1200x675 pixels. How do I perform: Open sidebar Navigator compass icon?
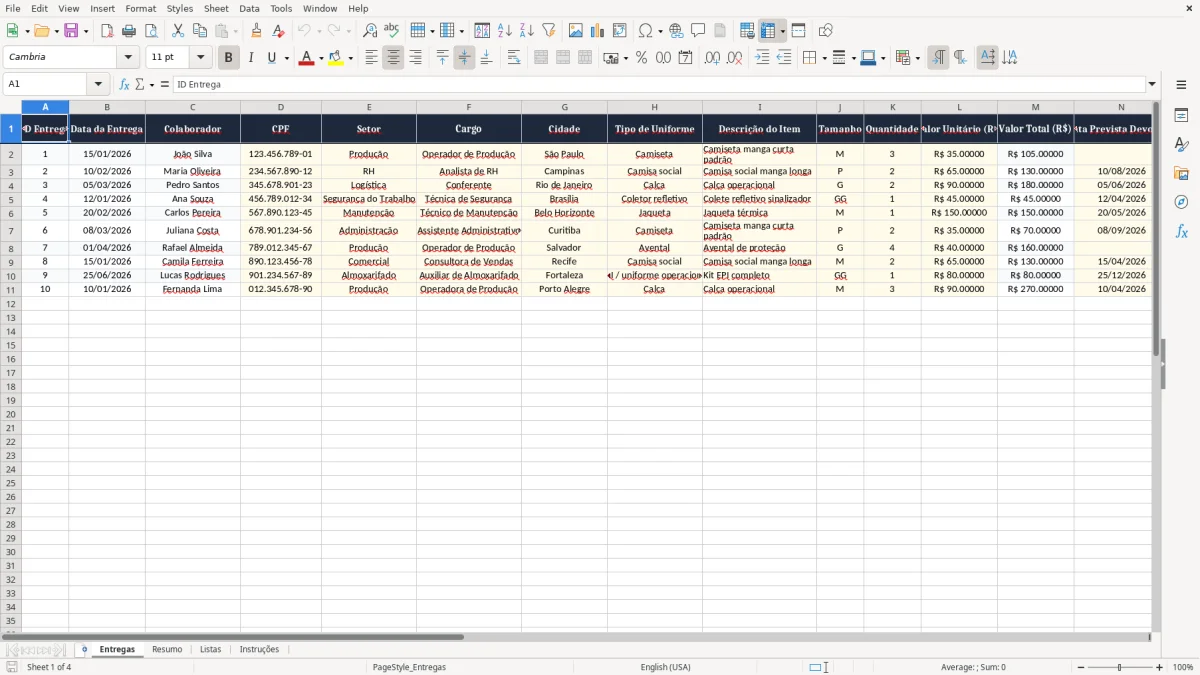pyautogui.click(x=1181, y=202)
